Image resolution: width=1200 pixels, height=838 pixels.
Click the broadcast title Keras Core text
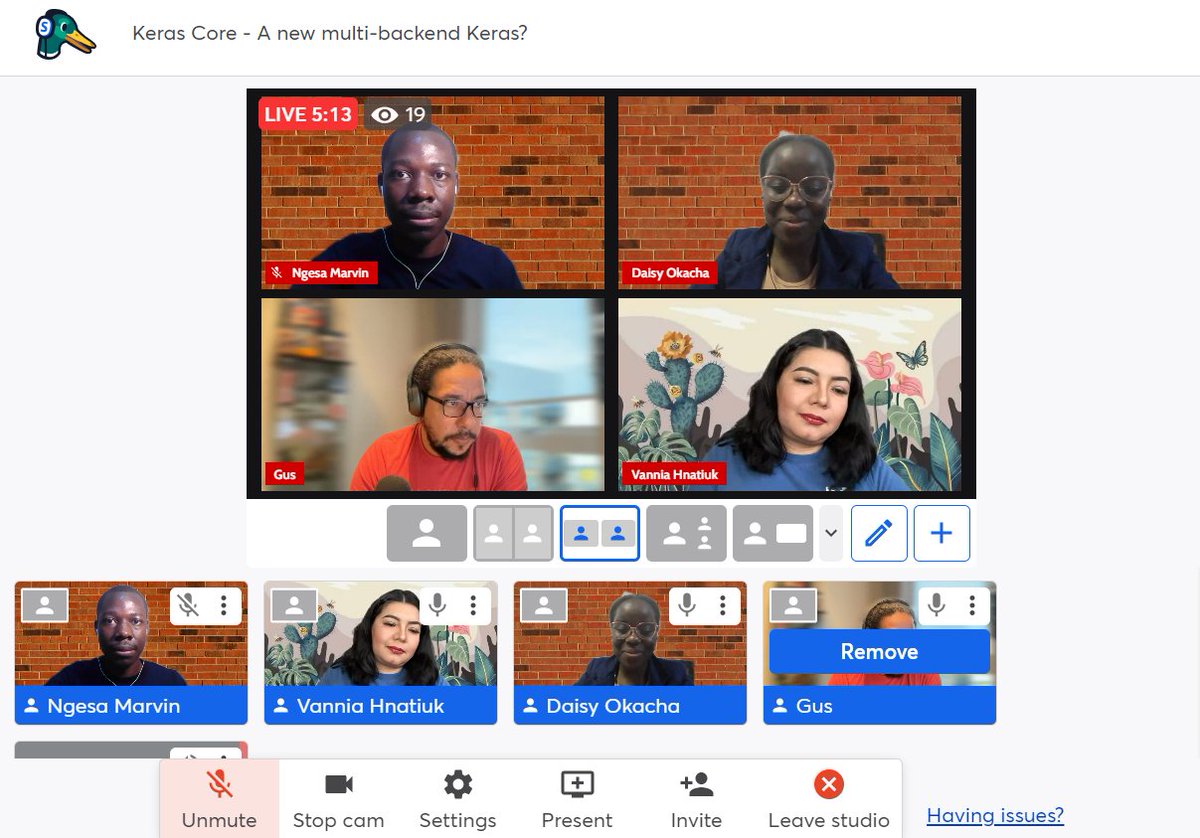pos(330,33)
